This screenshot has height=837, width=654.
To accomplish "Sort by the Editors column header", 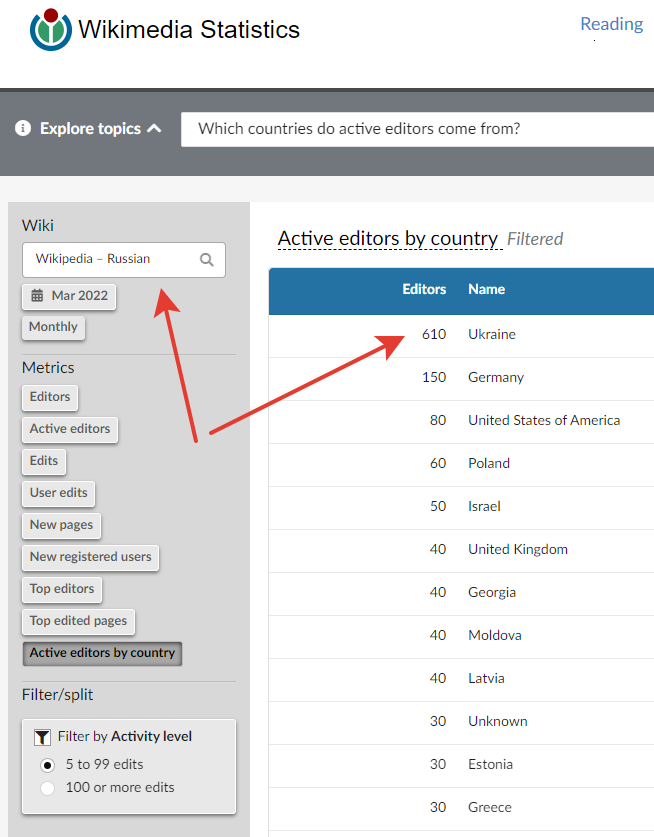I will [x=424, y=289].
